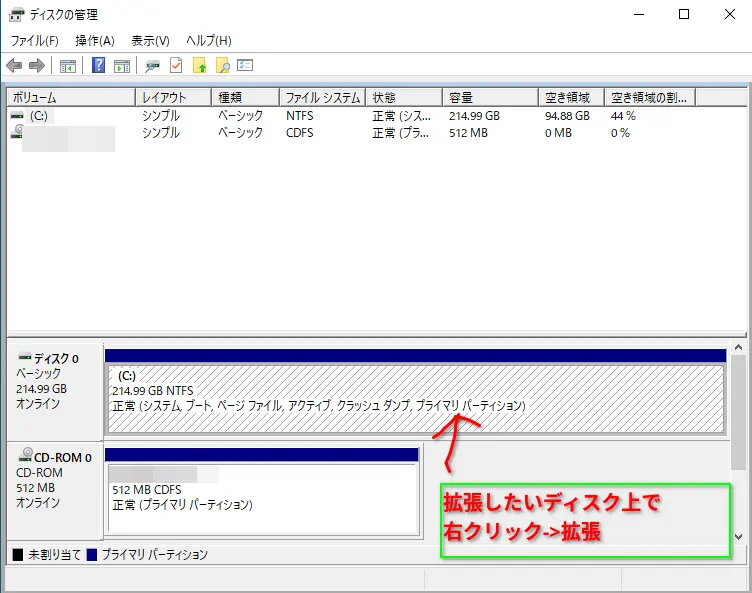Open help via the blue question mark icon
Viewport: 752px width, 593px height.
[x=99, y=66]
